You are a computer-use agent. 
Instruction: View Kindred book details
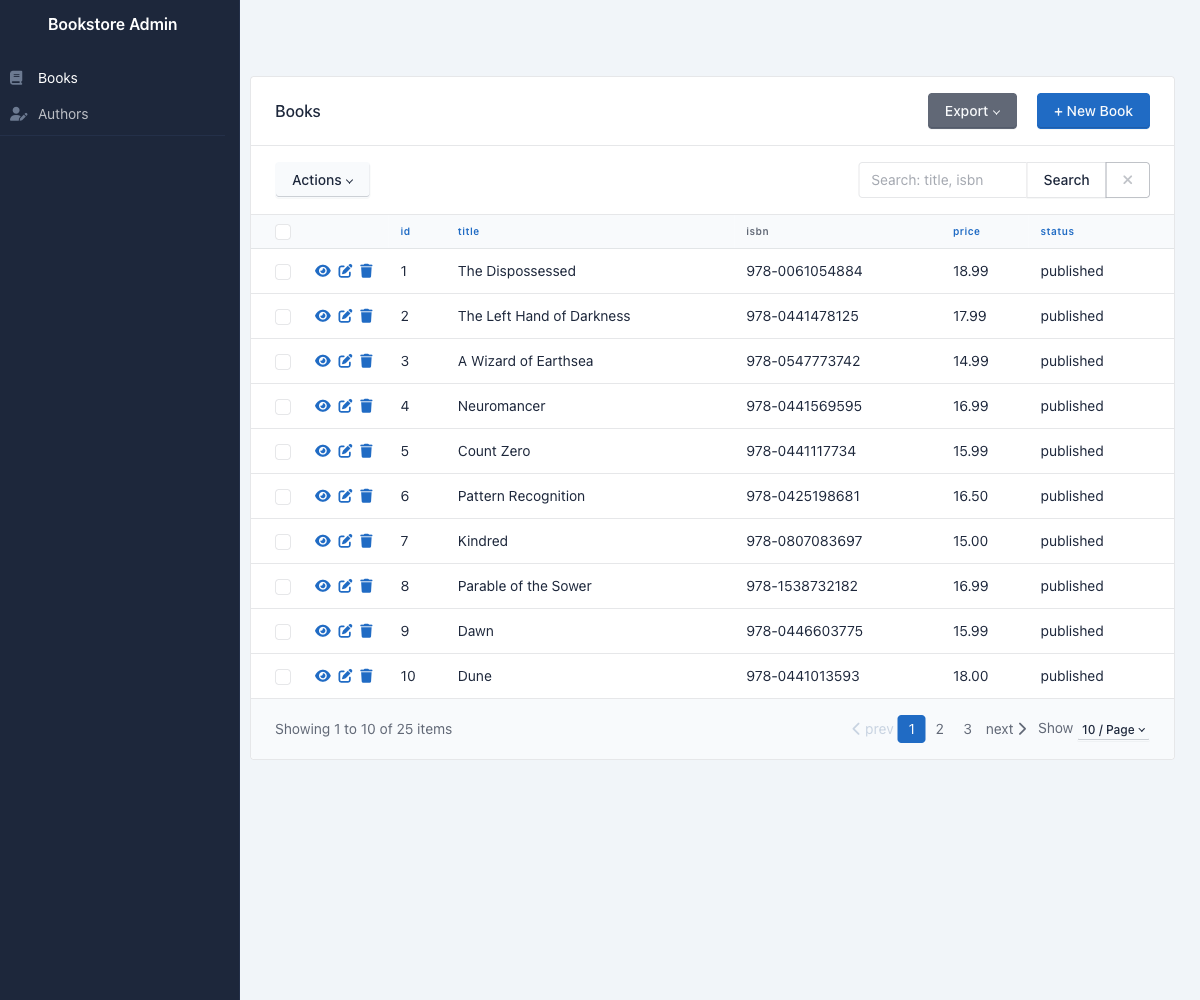(322, 541)
